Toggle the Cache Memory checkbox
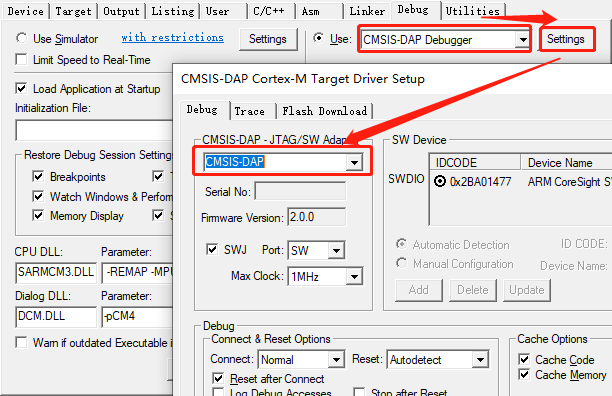The height and width of the screenshot is (396, 612). 524,375
